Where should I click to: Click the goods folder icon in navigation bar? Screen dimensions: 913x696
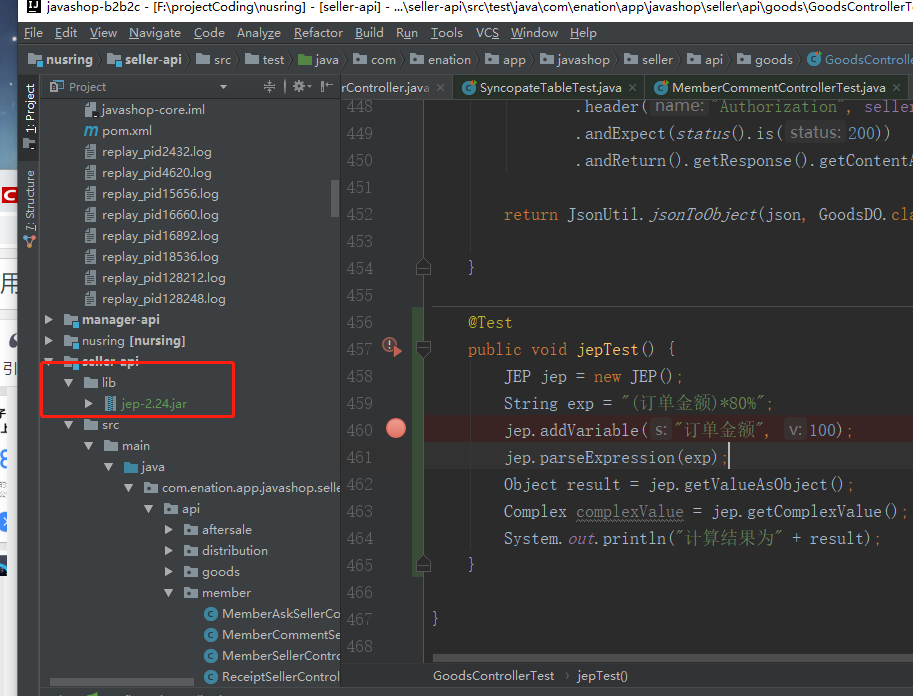(744, 59)
